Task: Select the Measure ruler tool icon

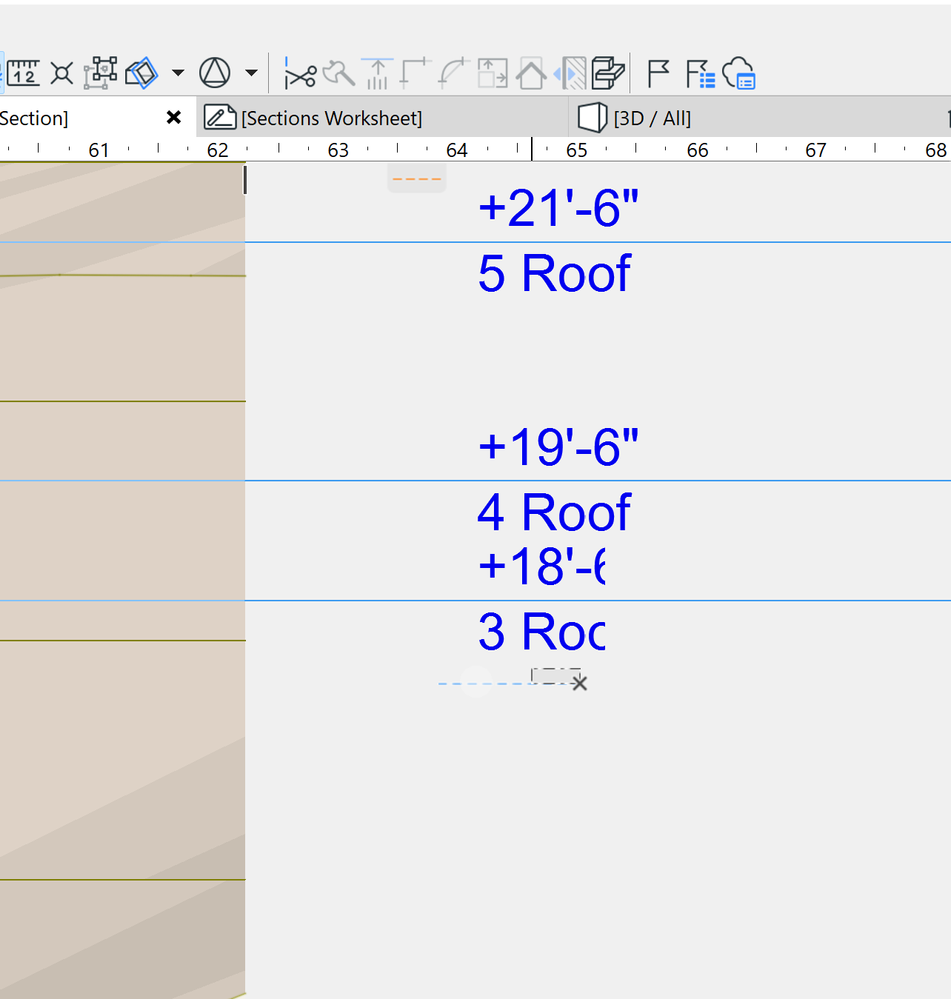Action: pos(23,73)
